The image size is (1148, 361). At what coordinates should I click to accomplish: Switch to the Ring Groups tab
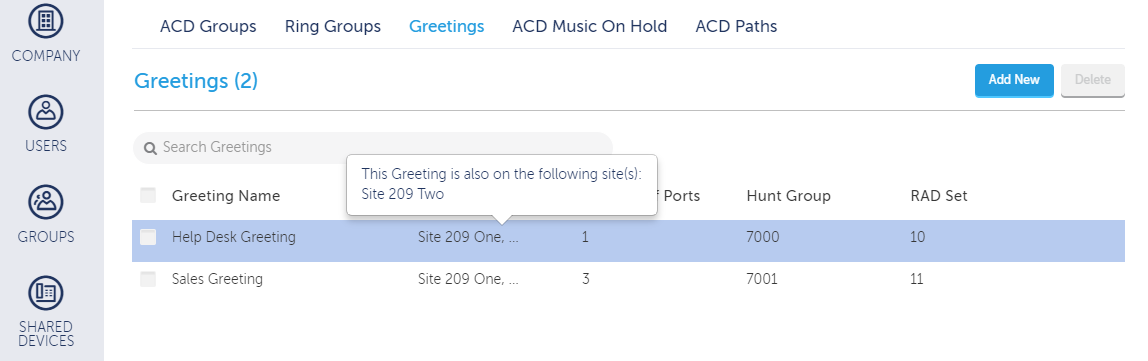[x=332, y=26]
